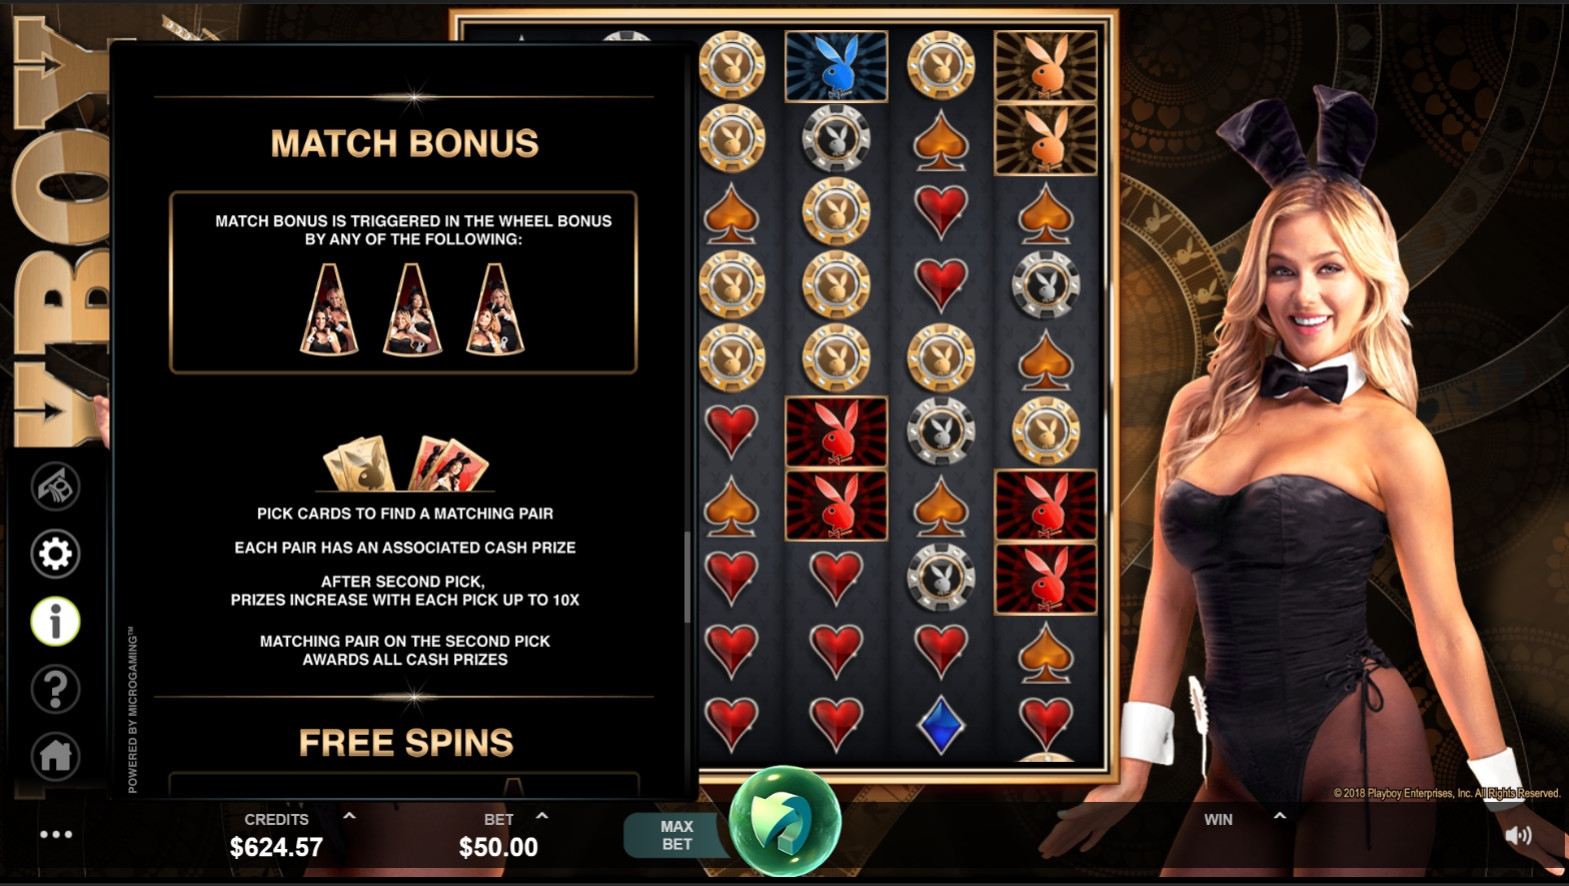1569x886 pixels.
Task: Open the settings gear icon
Action: (x=55, y=553)
